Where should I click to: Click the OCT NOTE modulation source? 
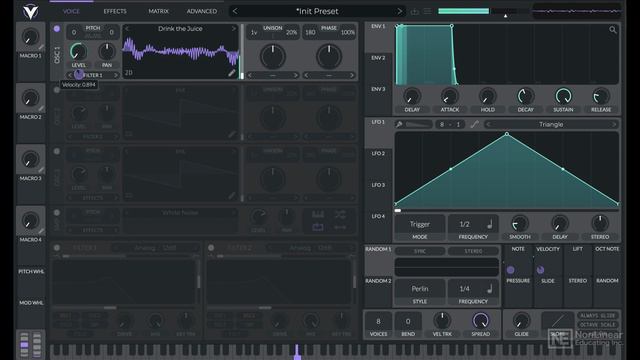[x=607, y=249]
